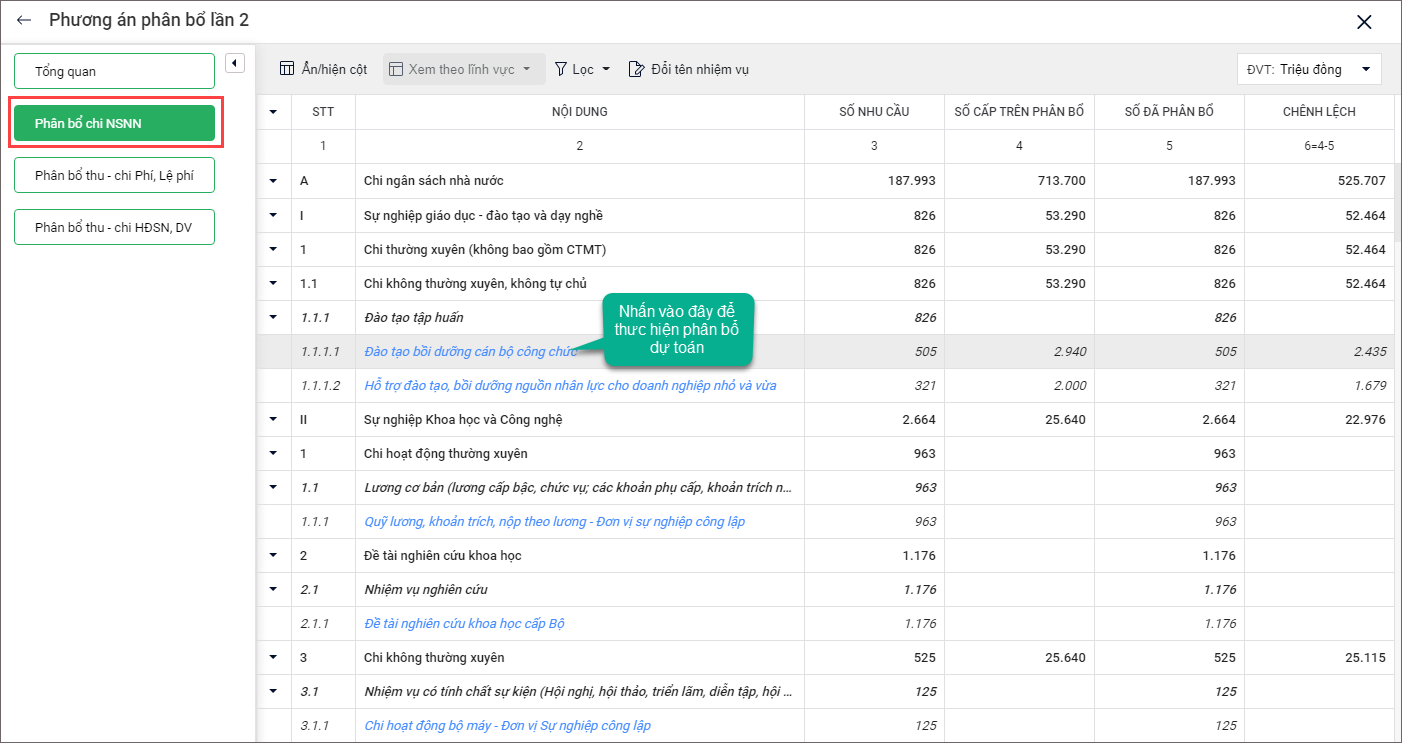1402x743 pixels.
Task: Click the Lọc filter funnel icon
Action: [561, 69]
